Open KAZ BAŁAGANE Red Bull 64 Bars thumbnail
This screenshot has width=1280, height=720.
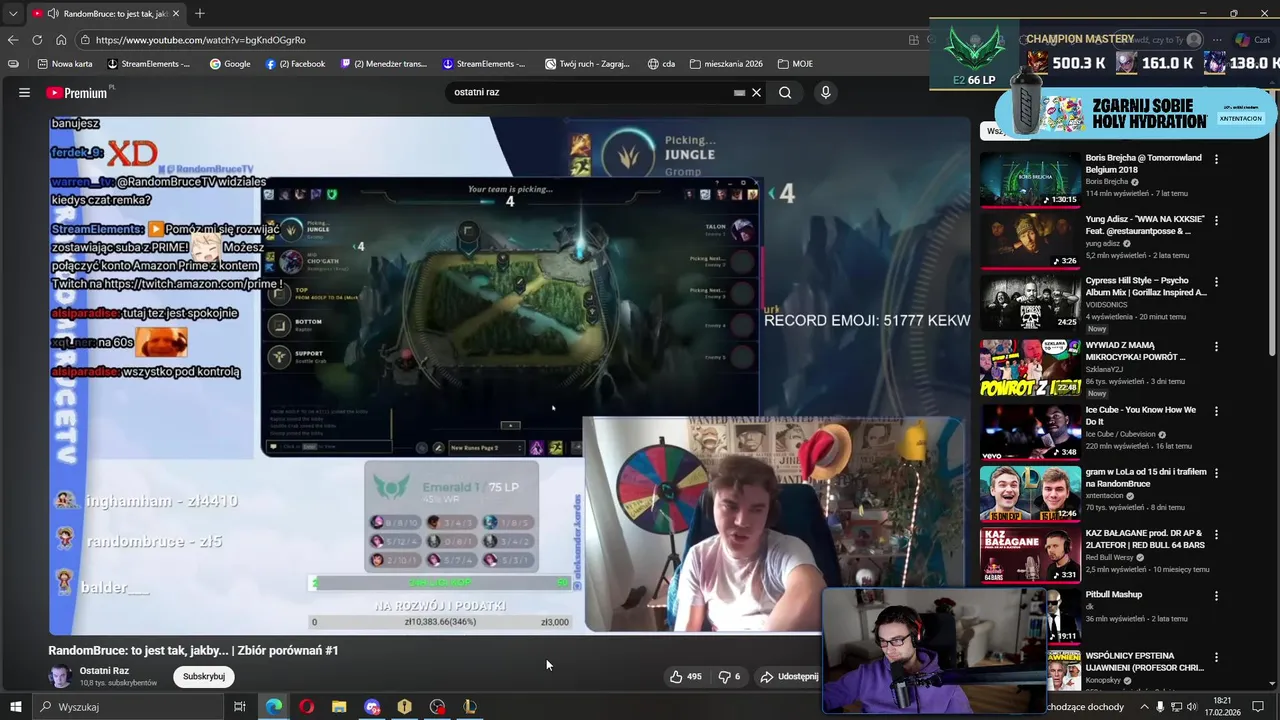(1030, 555)
